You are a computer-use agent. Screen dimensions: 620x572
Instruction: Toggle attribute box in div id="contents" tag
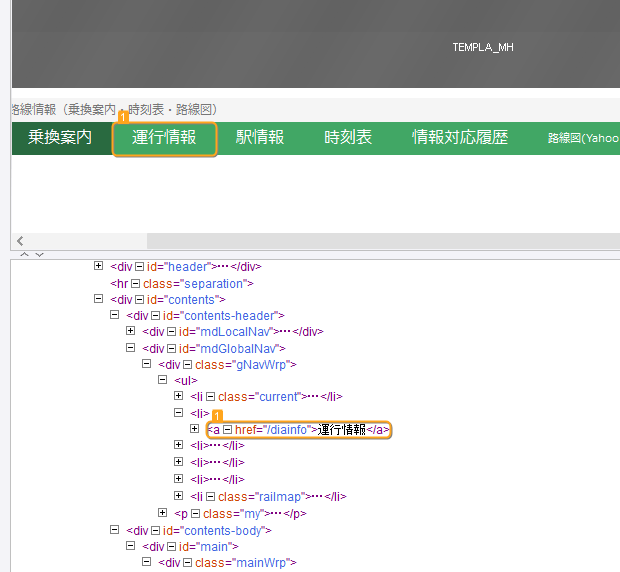(139, 300)
